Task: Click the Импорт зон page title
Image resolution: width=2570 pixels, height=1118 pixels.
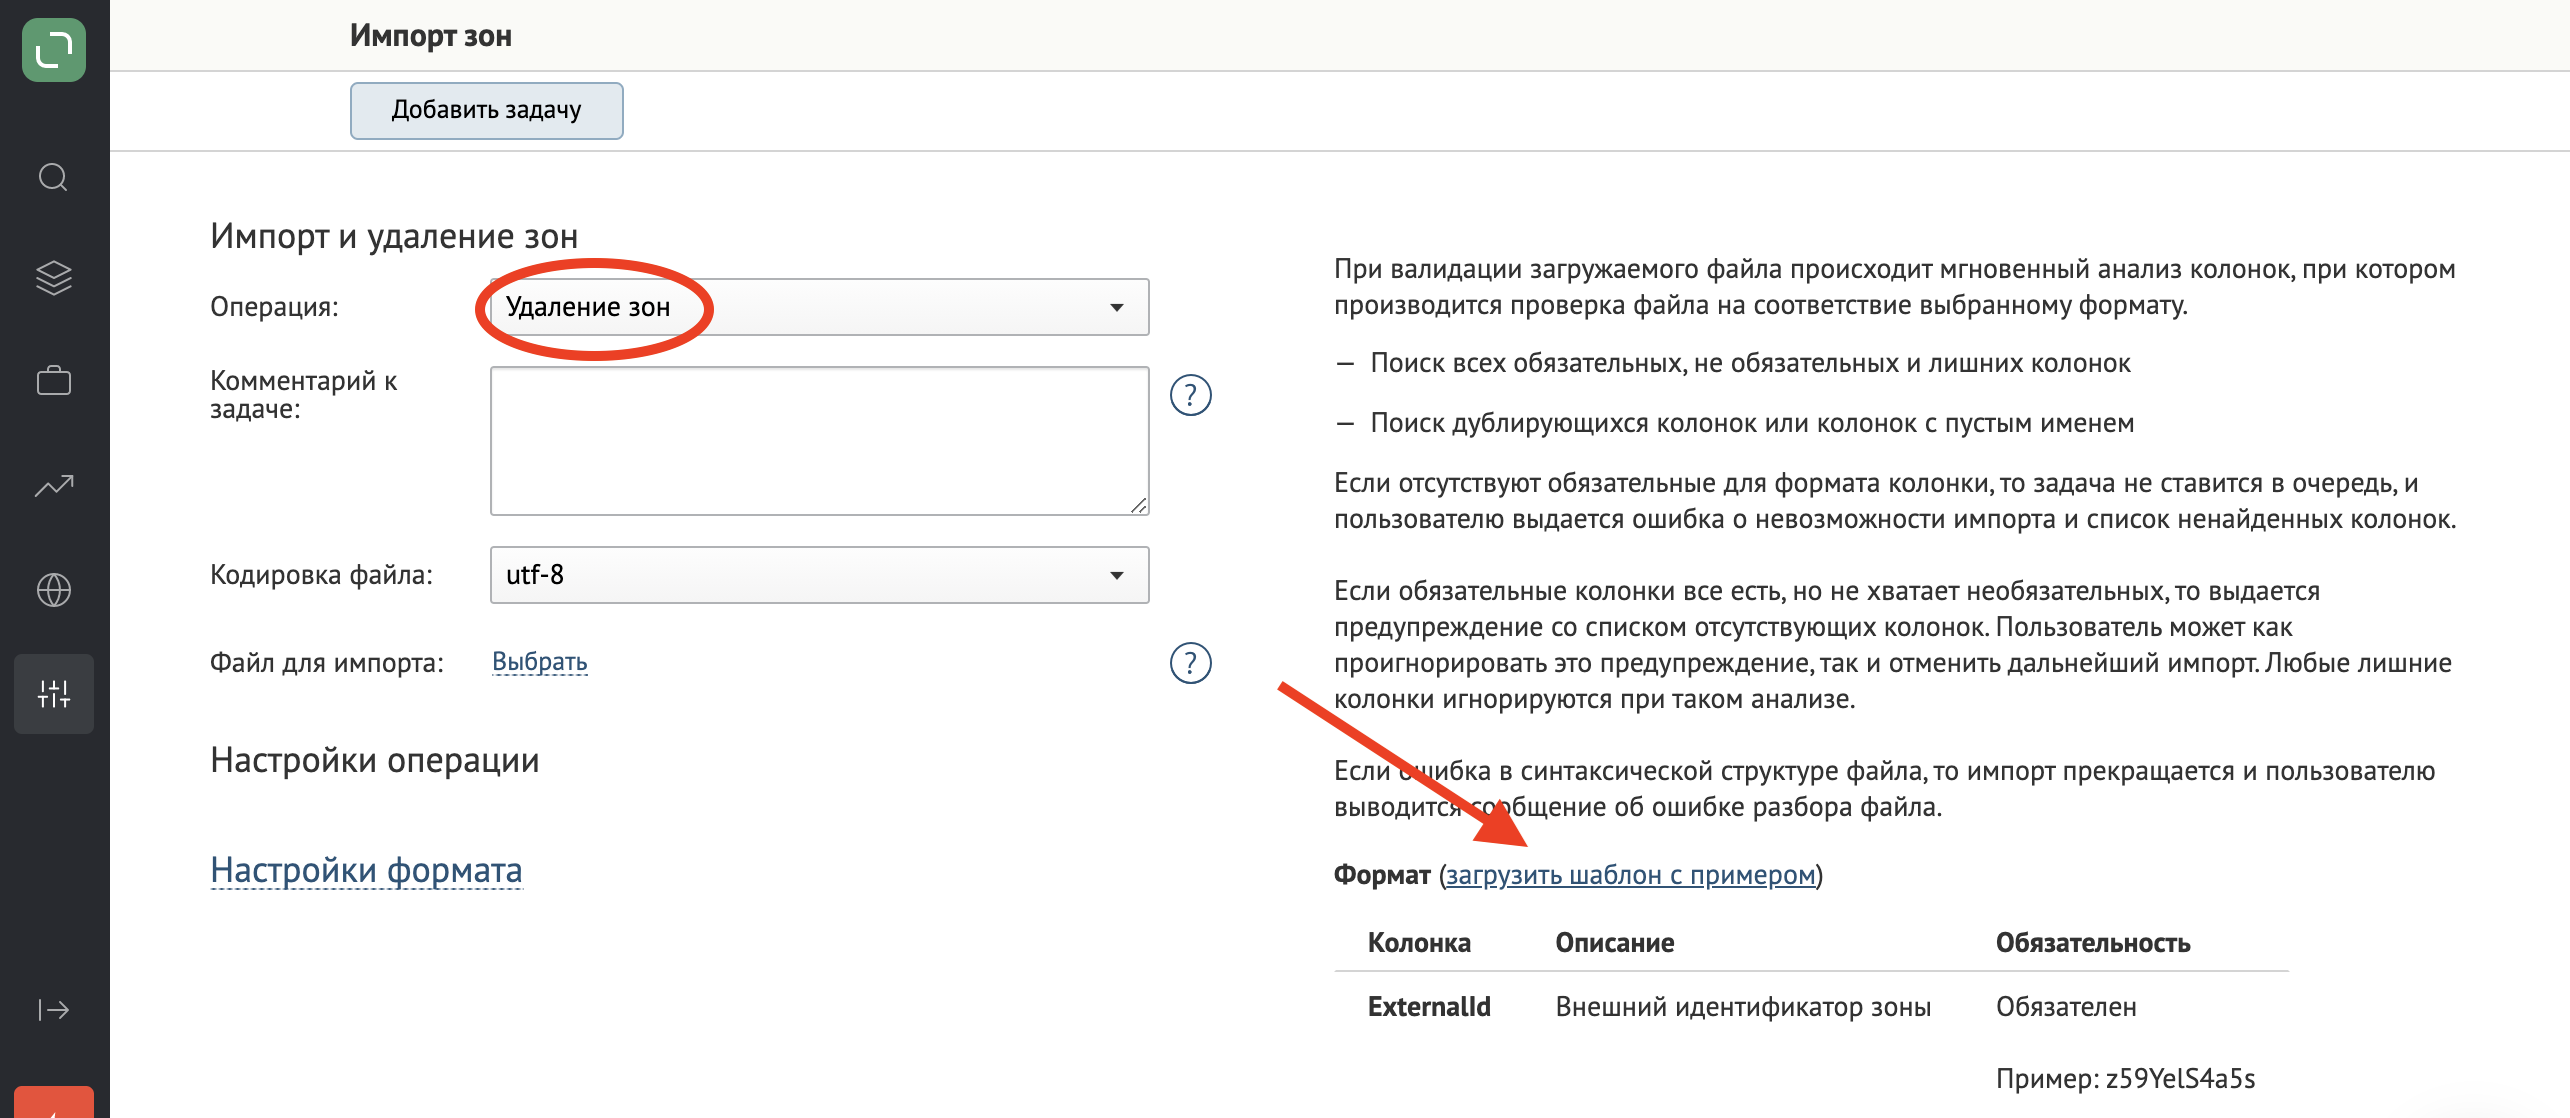Action: pos(431,36)
